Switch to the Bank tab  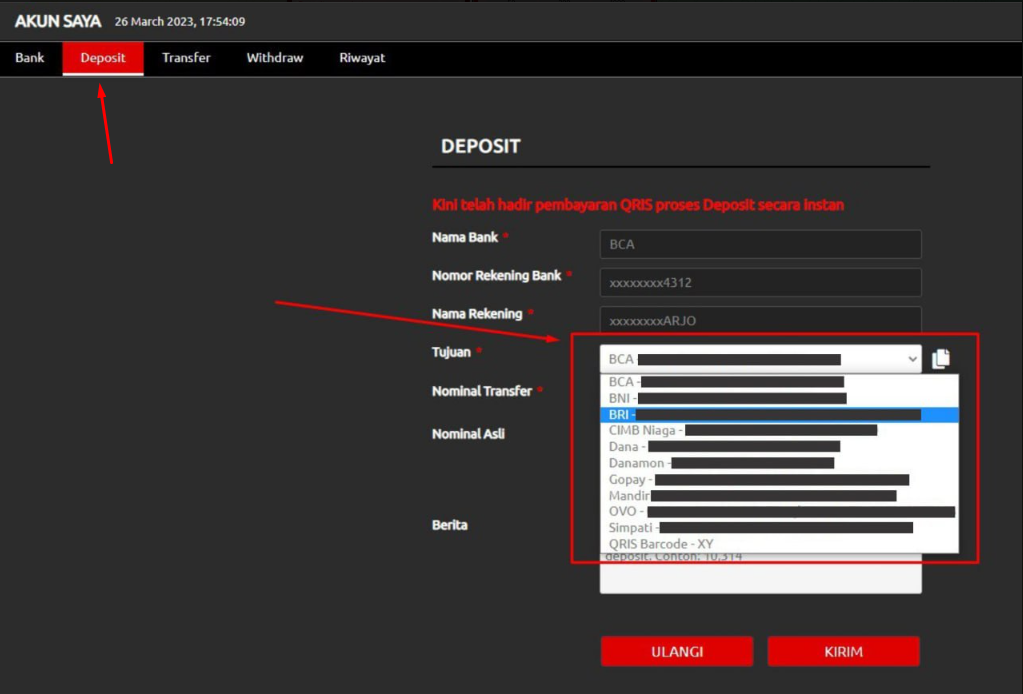(x=30, y=58)
